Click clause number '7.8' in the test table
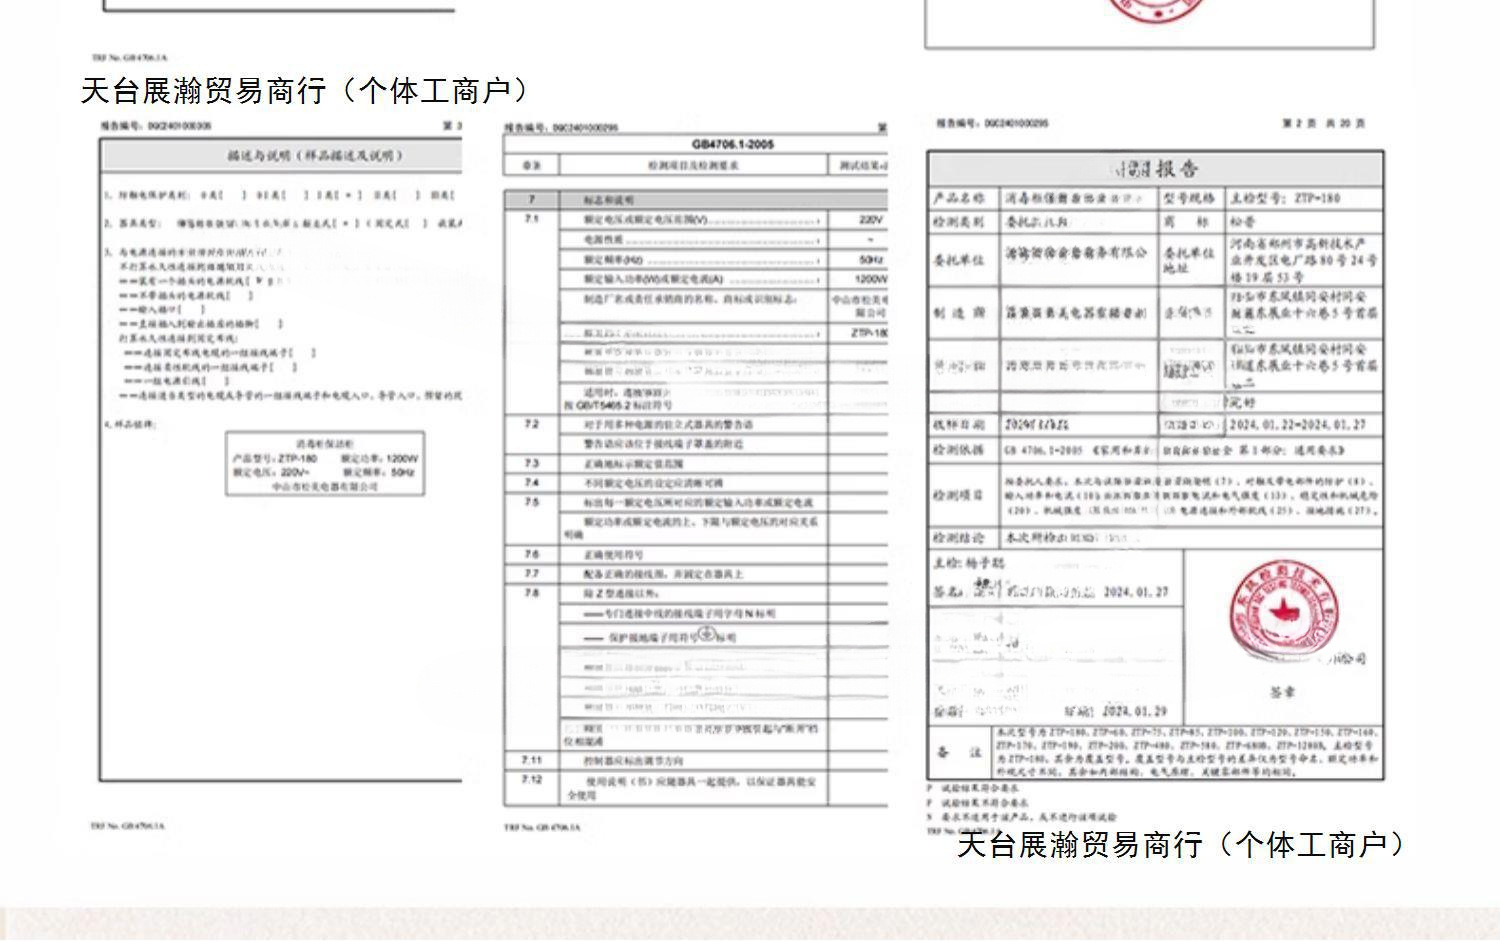 [x=531, y=594]
